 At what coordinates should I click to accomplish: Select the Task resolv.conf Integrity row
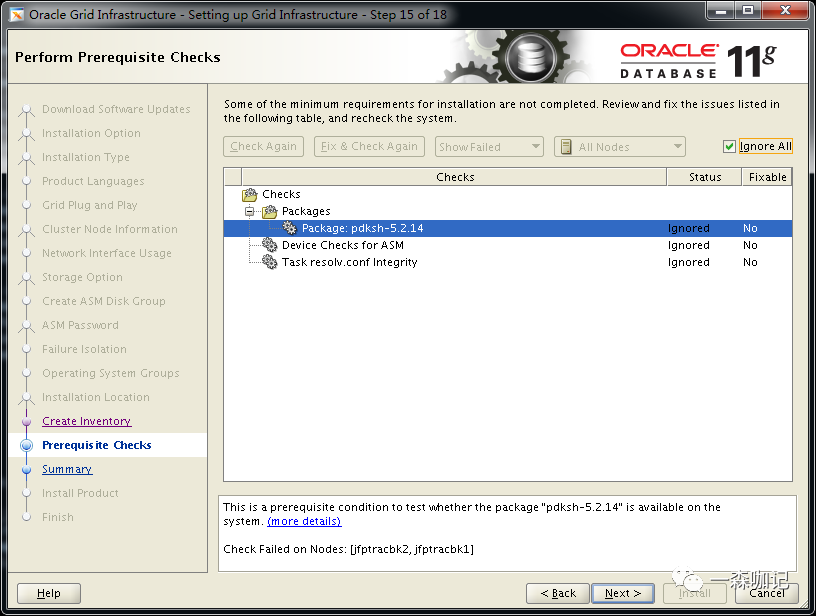click(x=508, y=262)
